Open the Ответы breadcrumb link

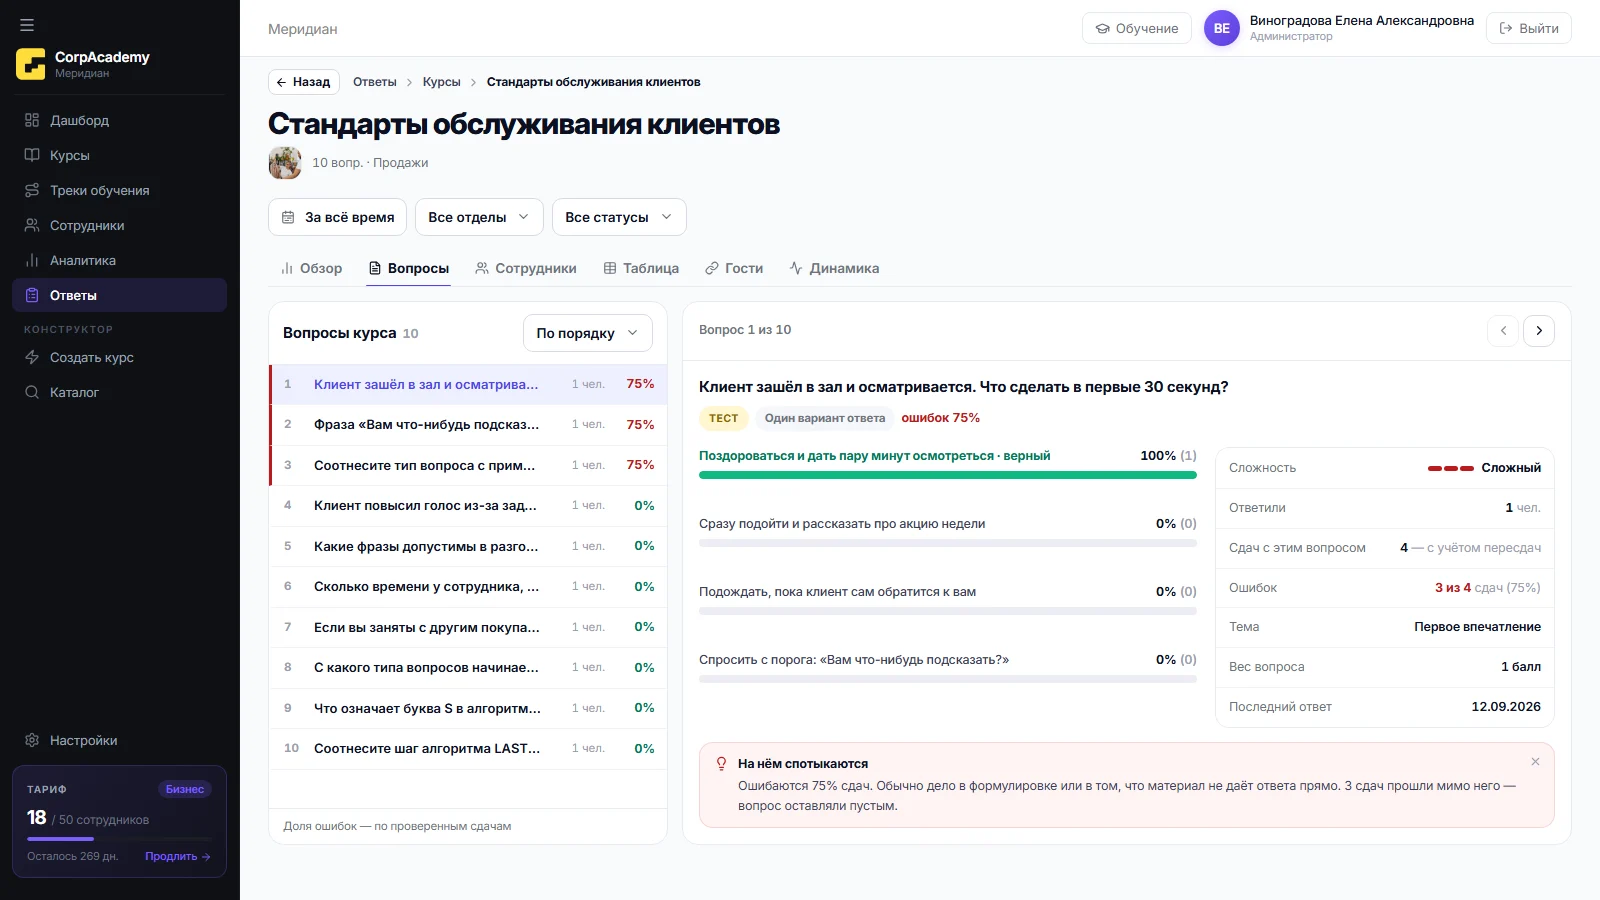click(x=375, y=82)
